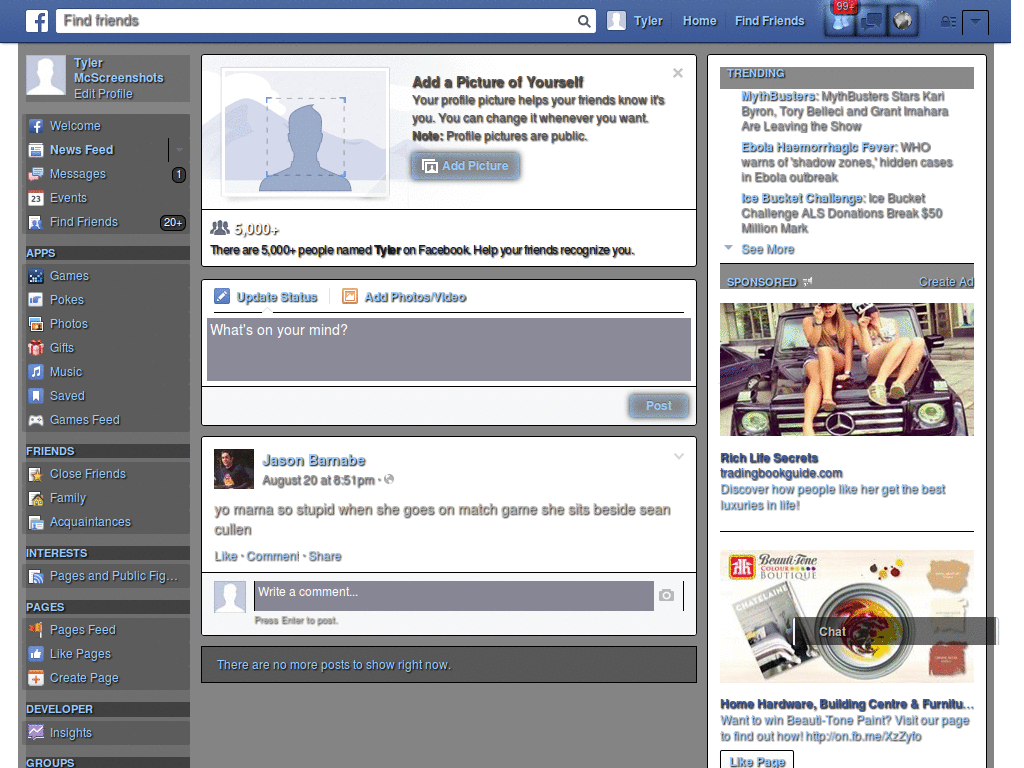Click the Find friends search field
Viewport: 1024px width, 768px height.
point(317,21)
